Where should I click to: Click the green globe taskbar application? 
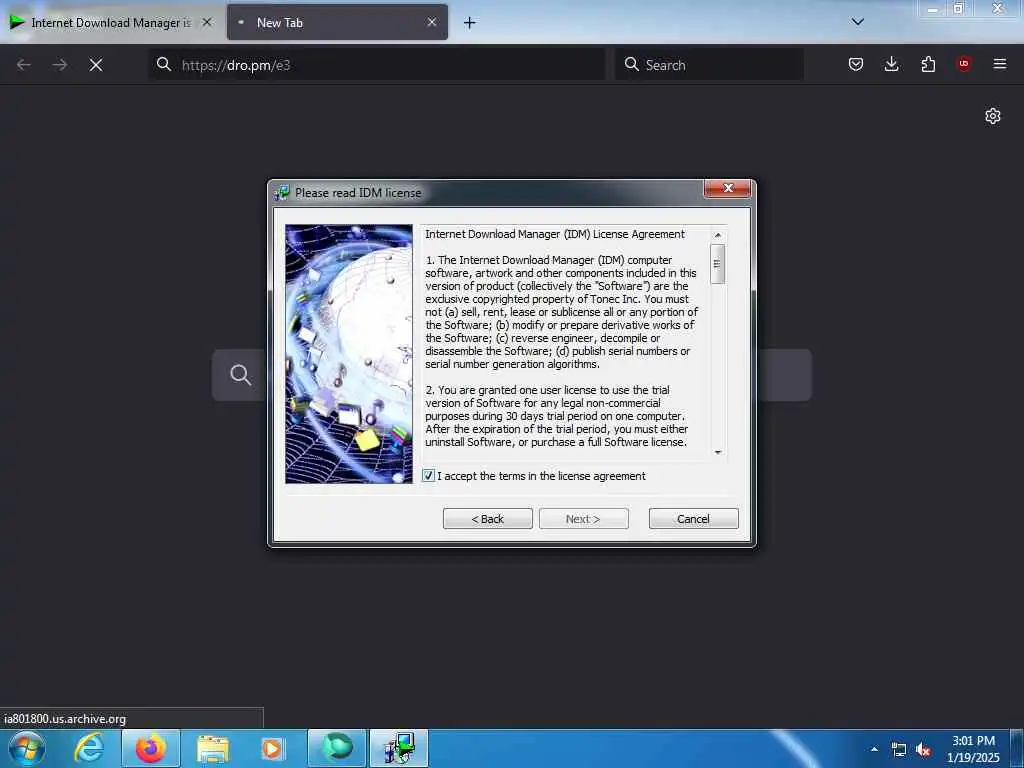(337, 748)
